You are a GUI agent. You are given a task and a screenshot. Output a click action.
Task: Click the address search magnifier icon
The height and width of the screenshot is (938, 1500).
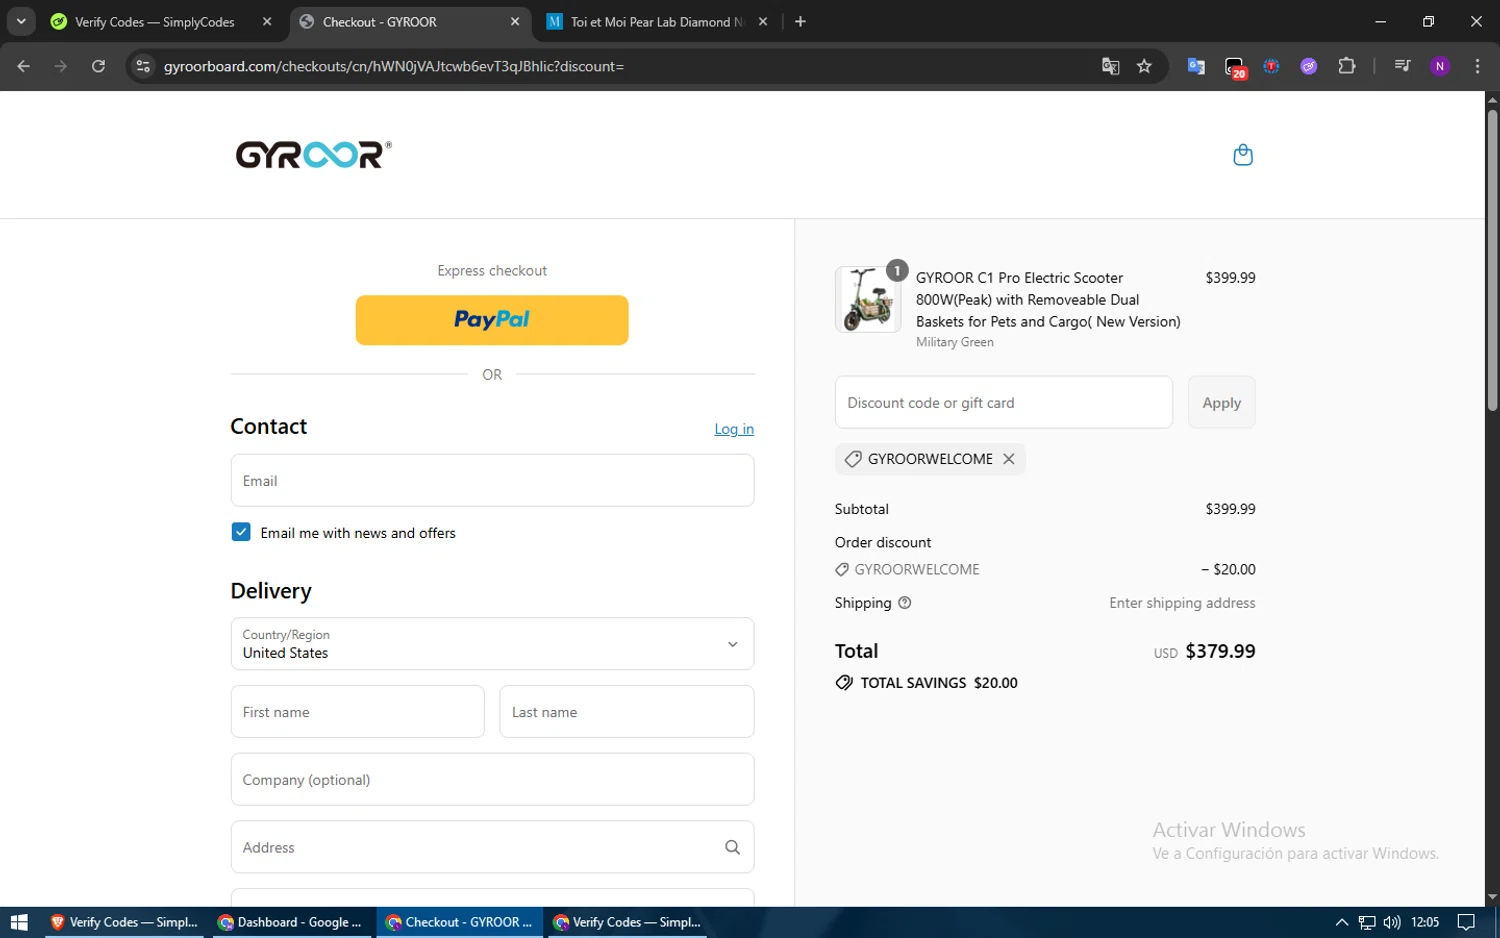tap(732, 847)
